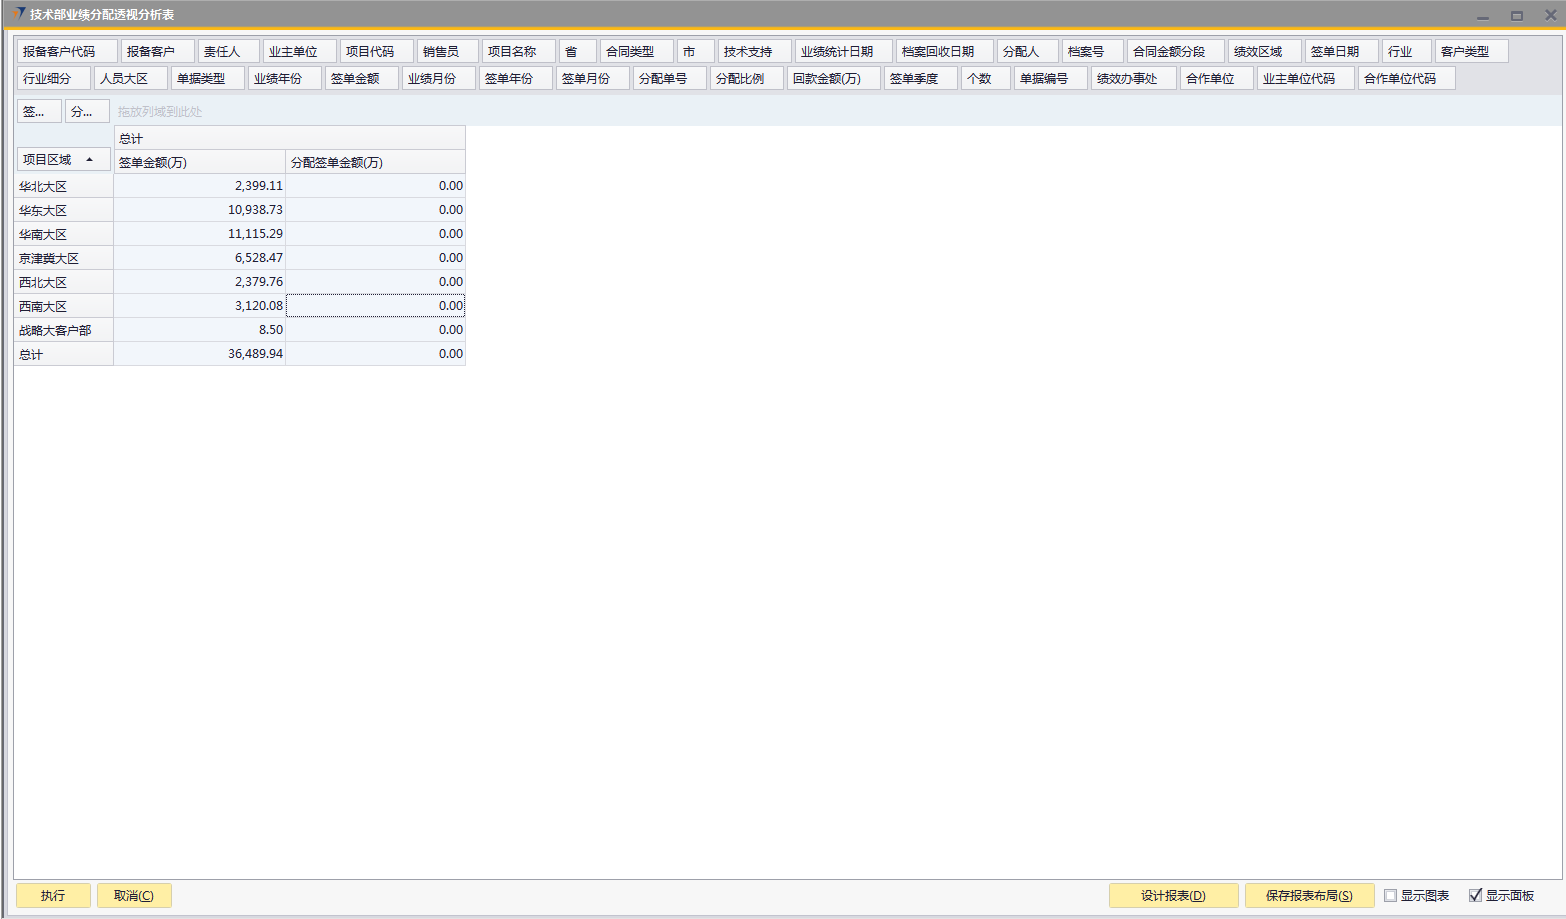This screenshot has width=1566, height=919.
Task: Close the 技术部业绩分配透视分析表 window
Action: coord(1550,15)
